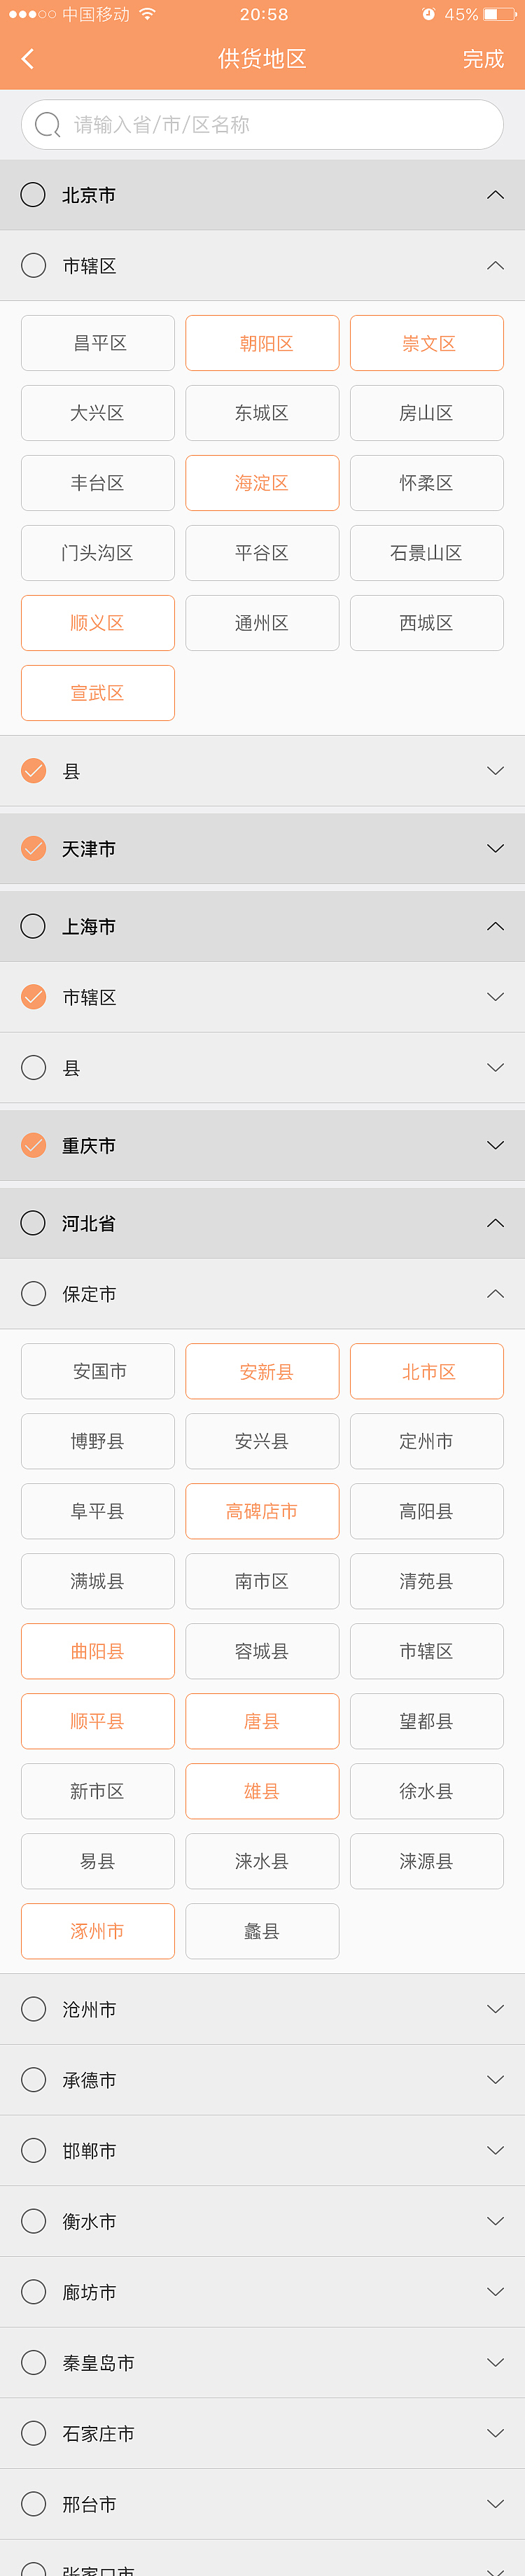The image size is (525, 2576).
Task: Deselect the 朝阳区 district chip
Action: click(x=262, y=343)
